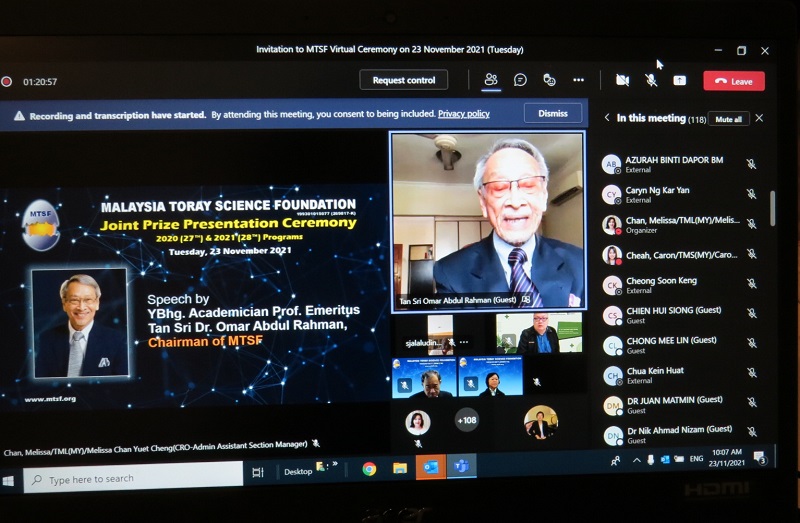
Task: Select Chan, Melissa organizer avatar photo
Action: (x=611, y=225)
